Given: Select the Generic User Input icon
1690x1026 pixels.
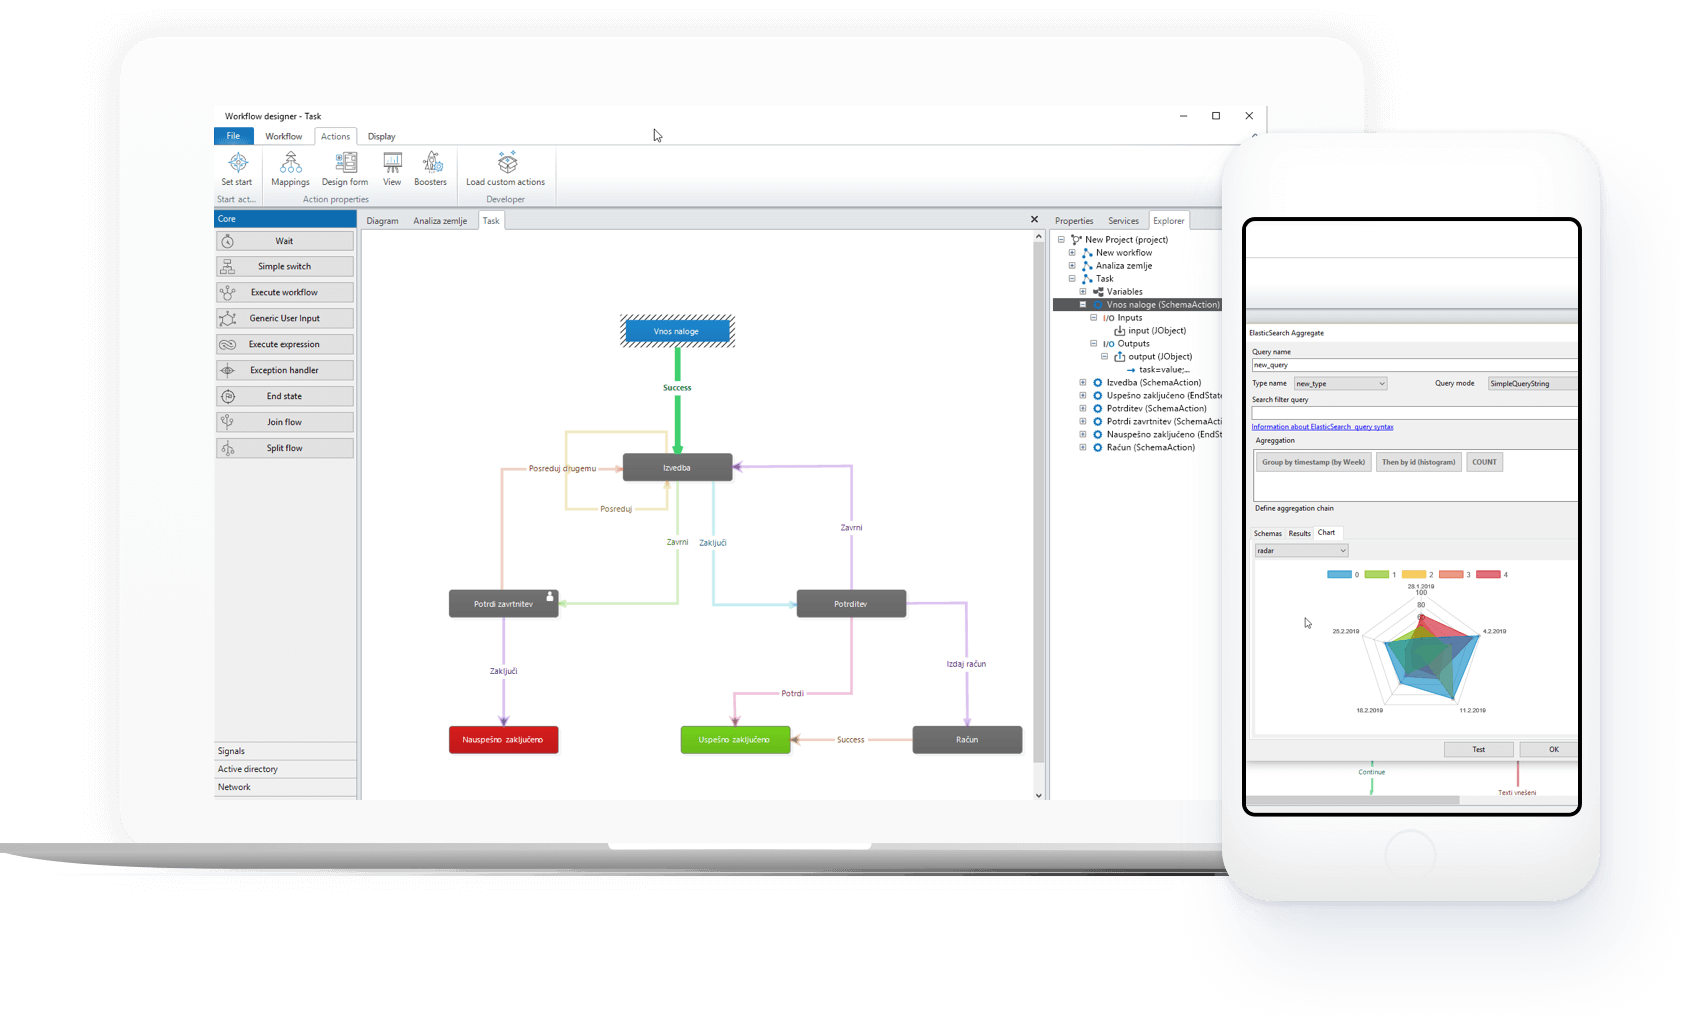Looking at the screenshot, I should (x=228, y=319).
